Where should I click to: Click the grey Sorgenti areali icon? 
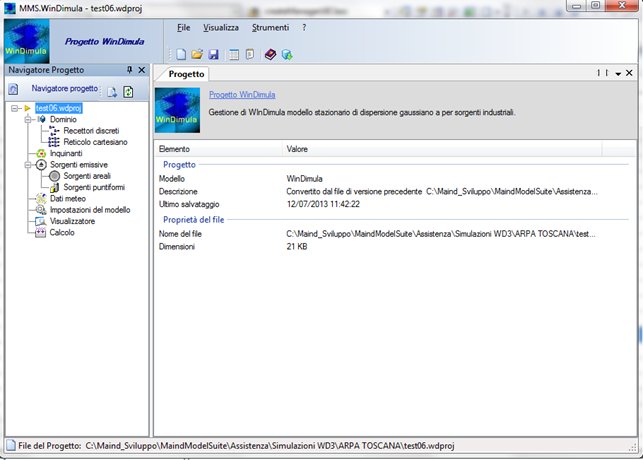[54, 176]
